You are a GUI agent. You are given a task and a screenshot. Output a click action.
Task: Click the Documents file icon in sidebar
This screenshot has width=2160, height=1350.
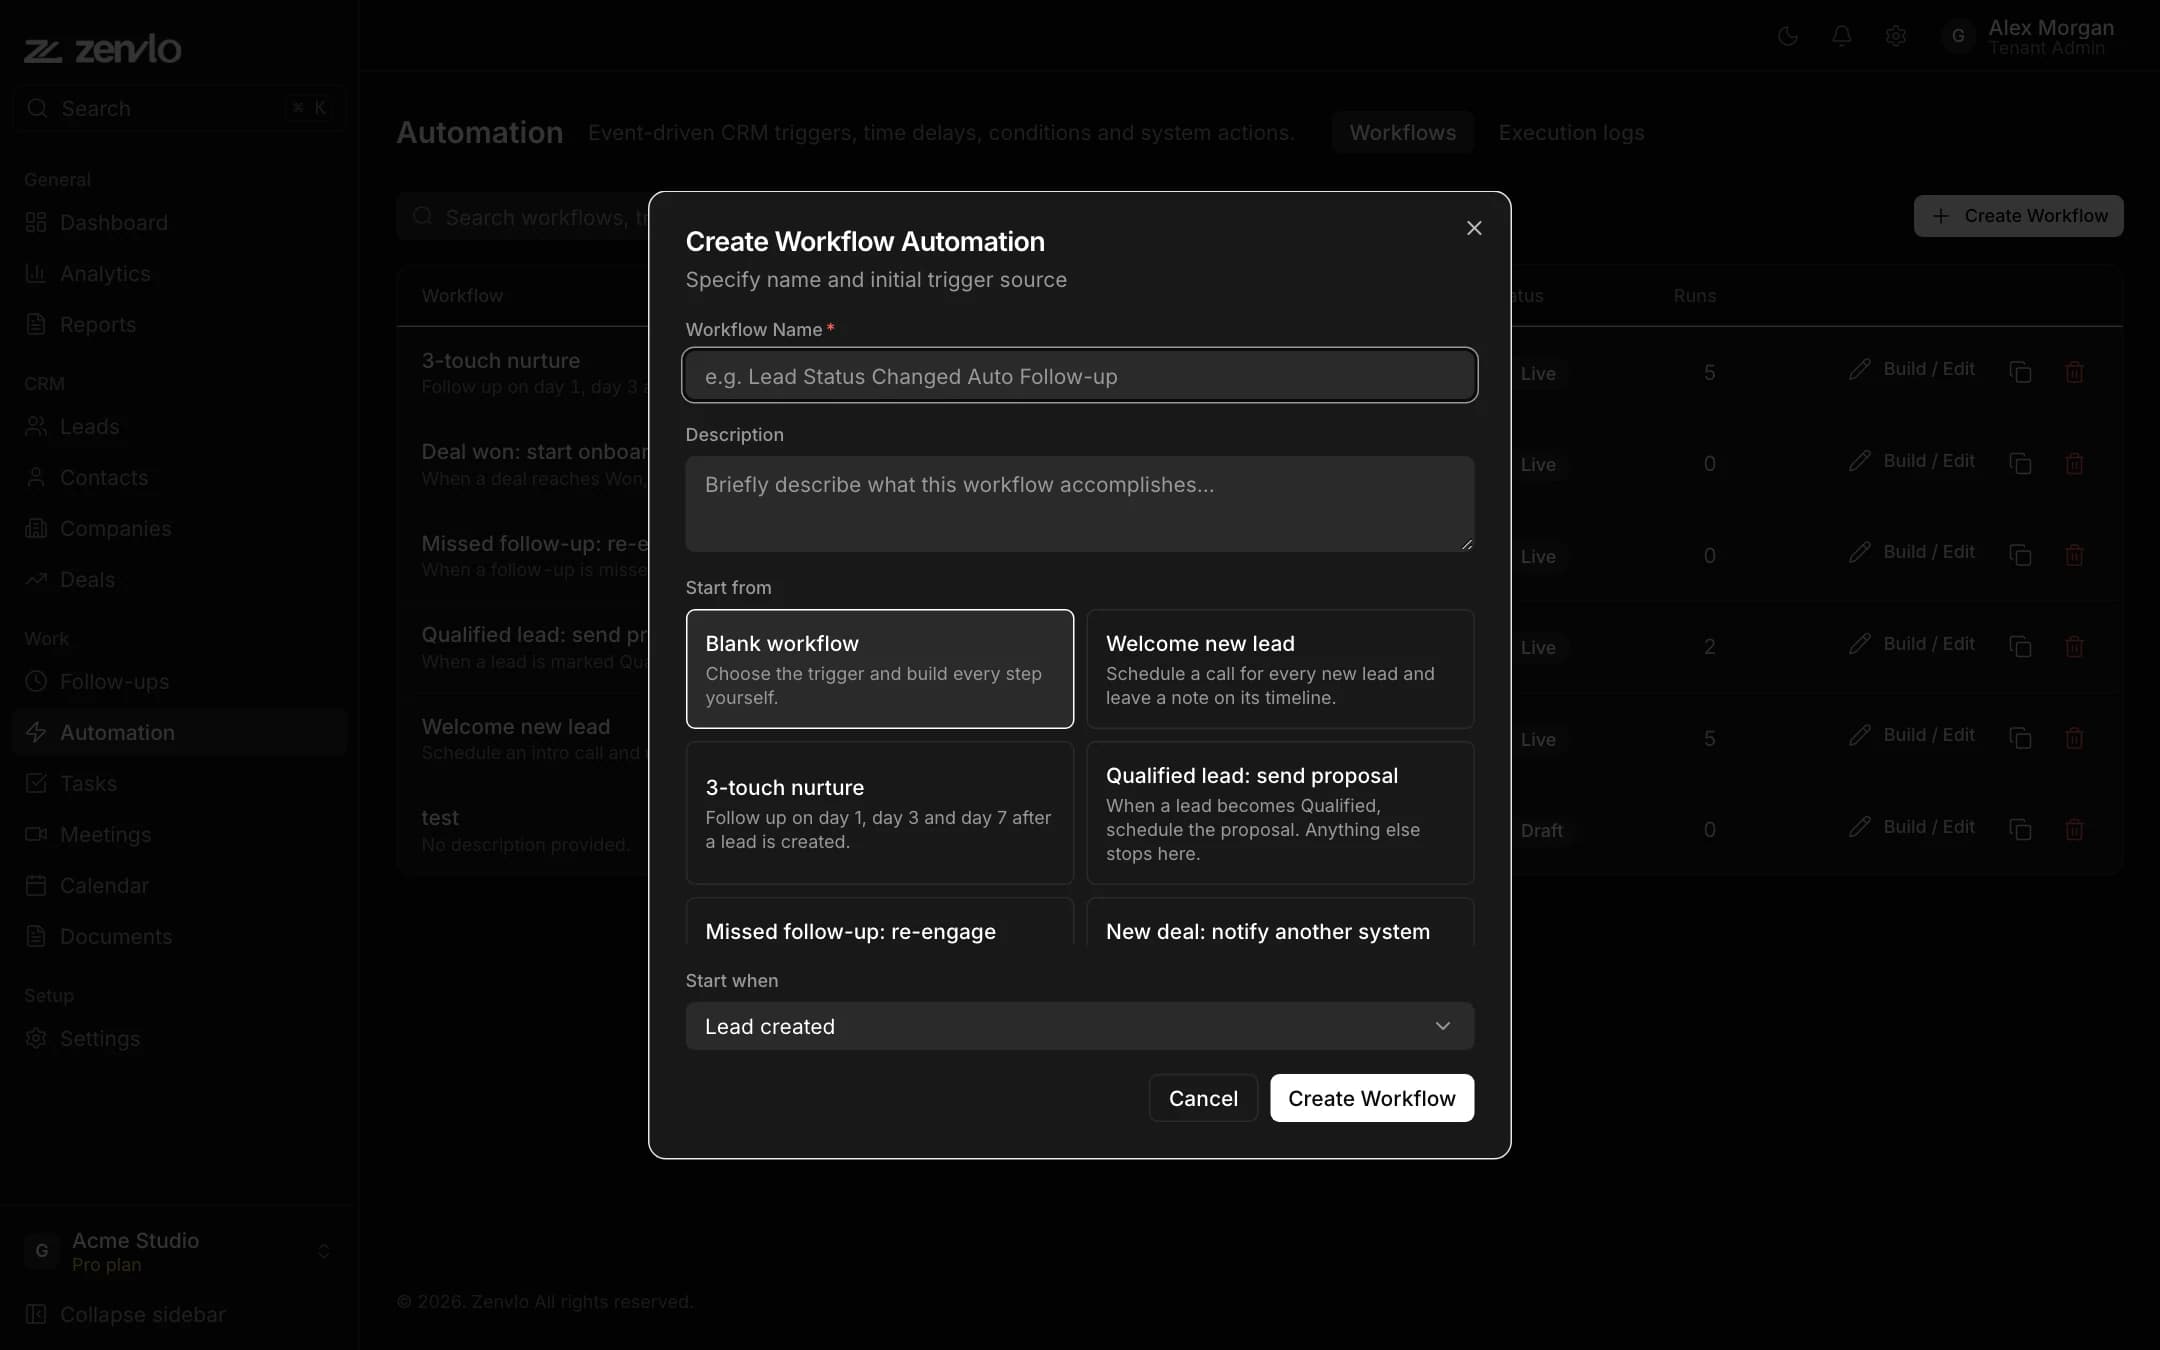coord(36,936)
